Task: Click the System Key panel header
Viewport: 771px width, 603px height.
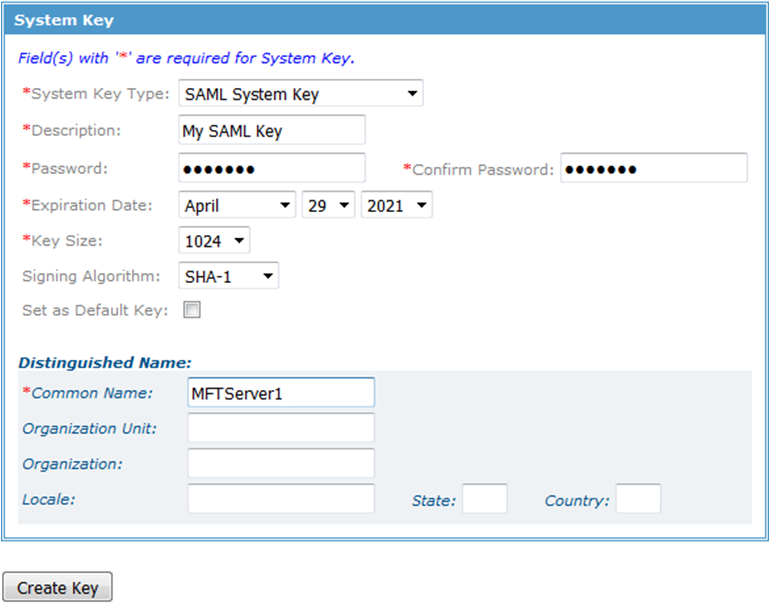Action: 385,20
